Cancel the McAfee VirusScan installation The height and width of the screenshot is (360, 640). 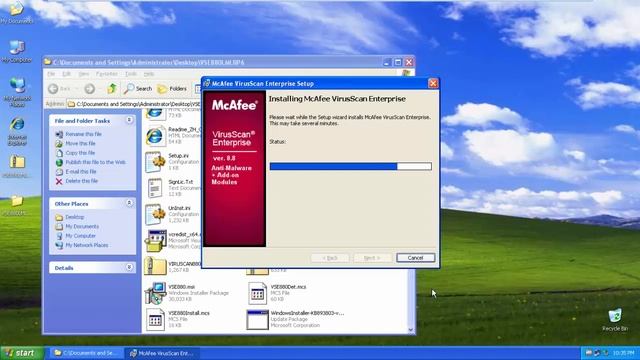416,258
